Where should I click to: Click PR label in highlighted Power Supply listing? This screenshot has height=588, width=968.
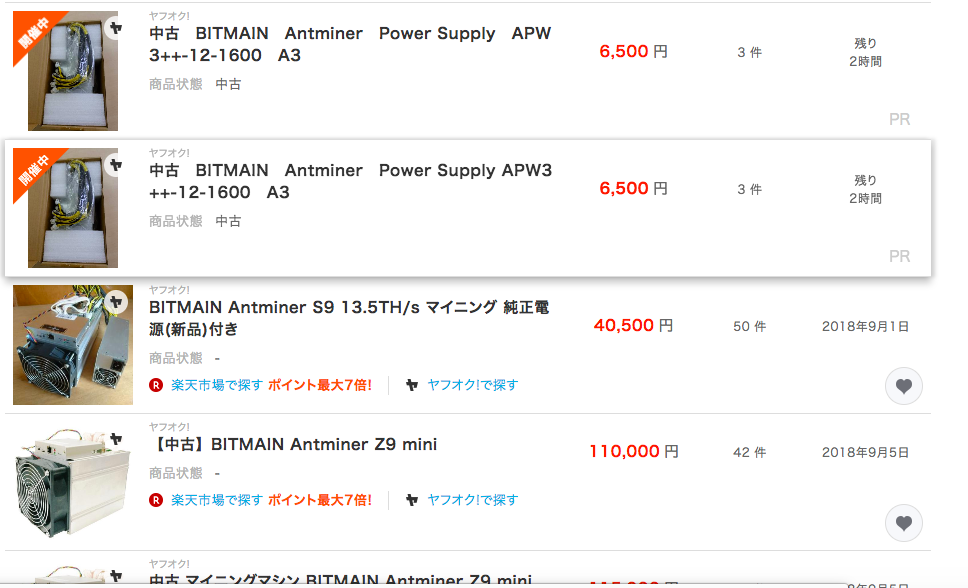[x=899, y=257]
